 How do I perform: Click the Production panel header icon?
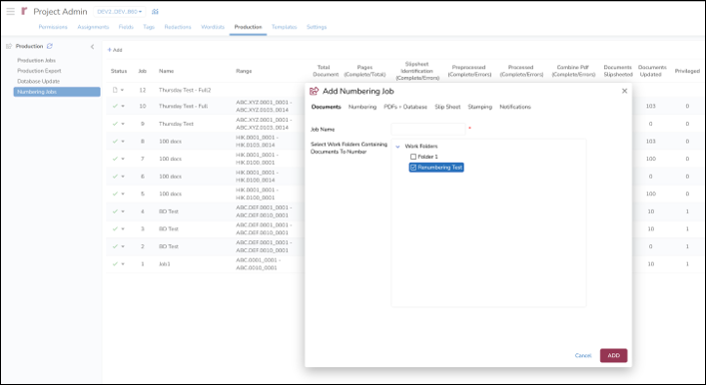[x=9, y=46]
